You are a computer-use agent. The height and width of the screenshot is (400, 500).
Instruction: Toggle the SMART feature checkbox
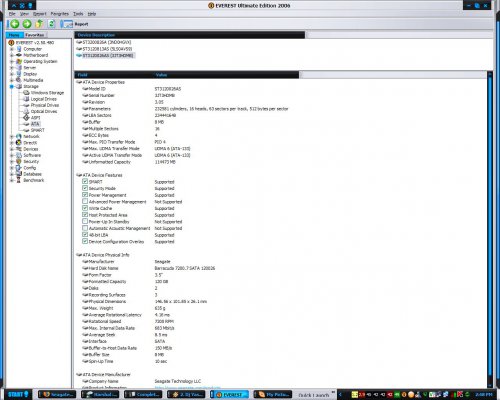[85, 181]
